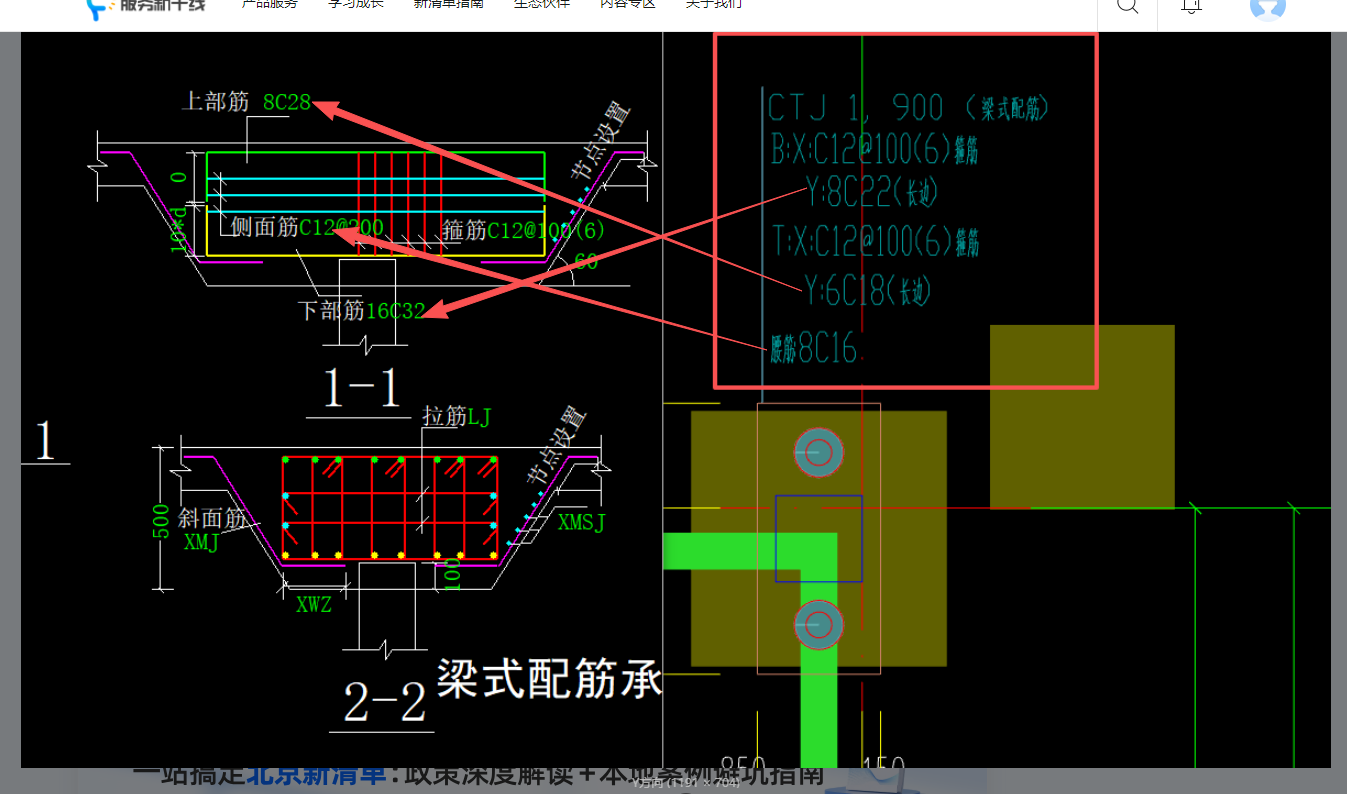
Task: Open the 产品服务 navigation menu
Action: point(270,4)
